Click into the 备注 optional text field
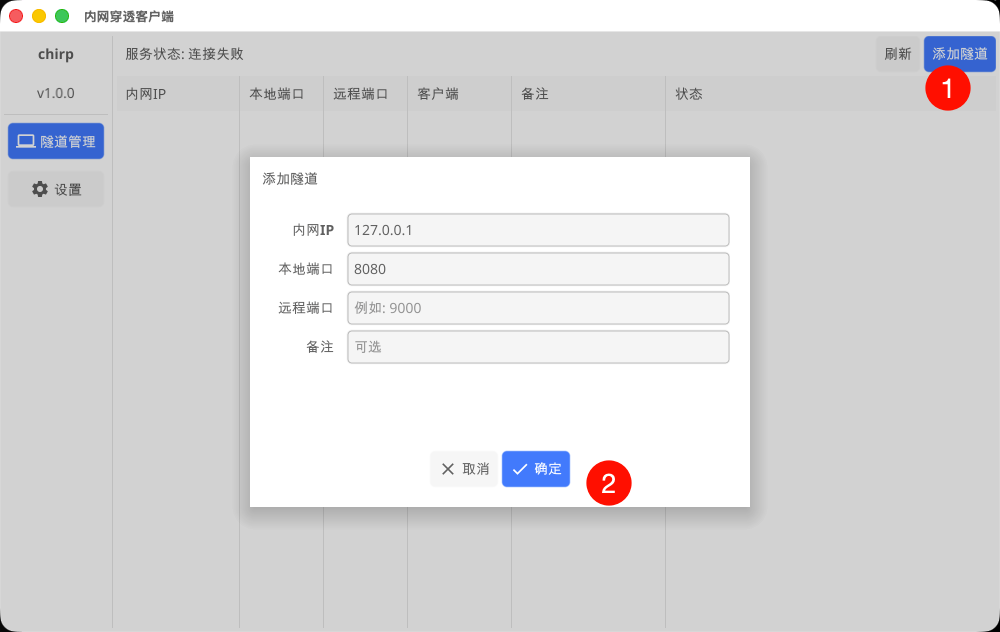1000x632 pixels. pyautogui.click(x=538, y=347)
